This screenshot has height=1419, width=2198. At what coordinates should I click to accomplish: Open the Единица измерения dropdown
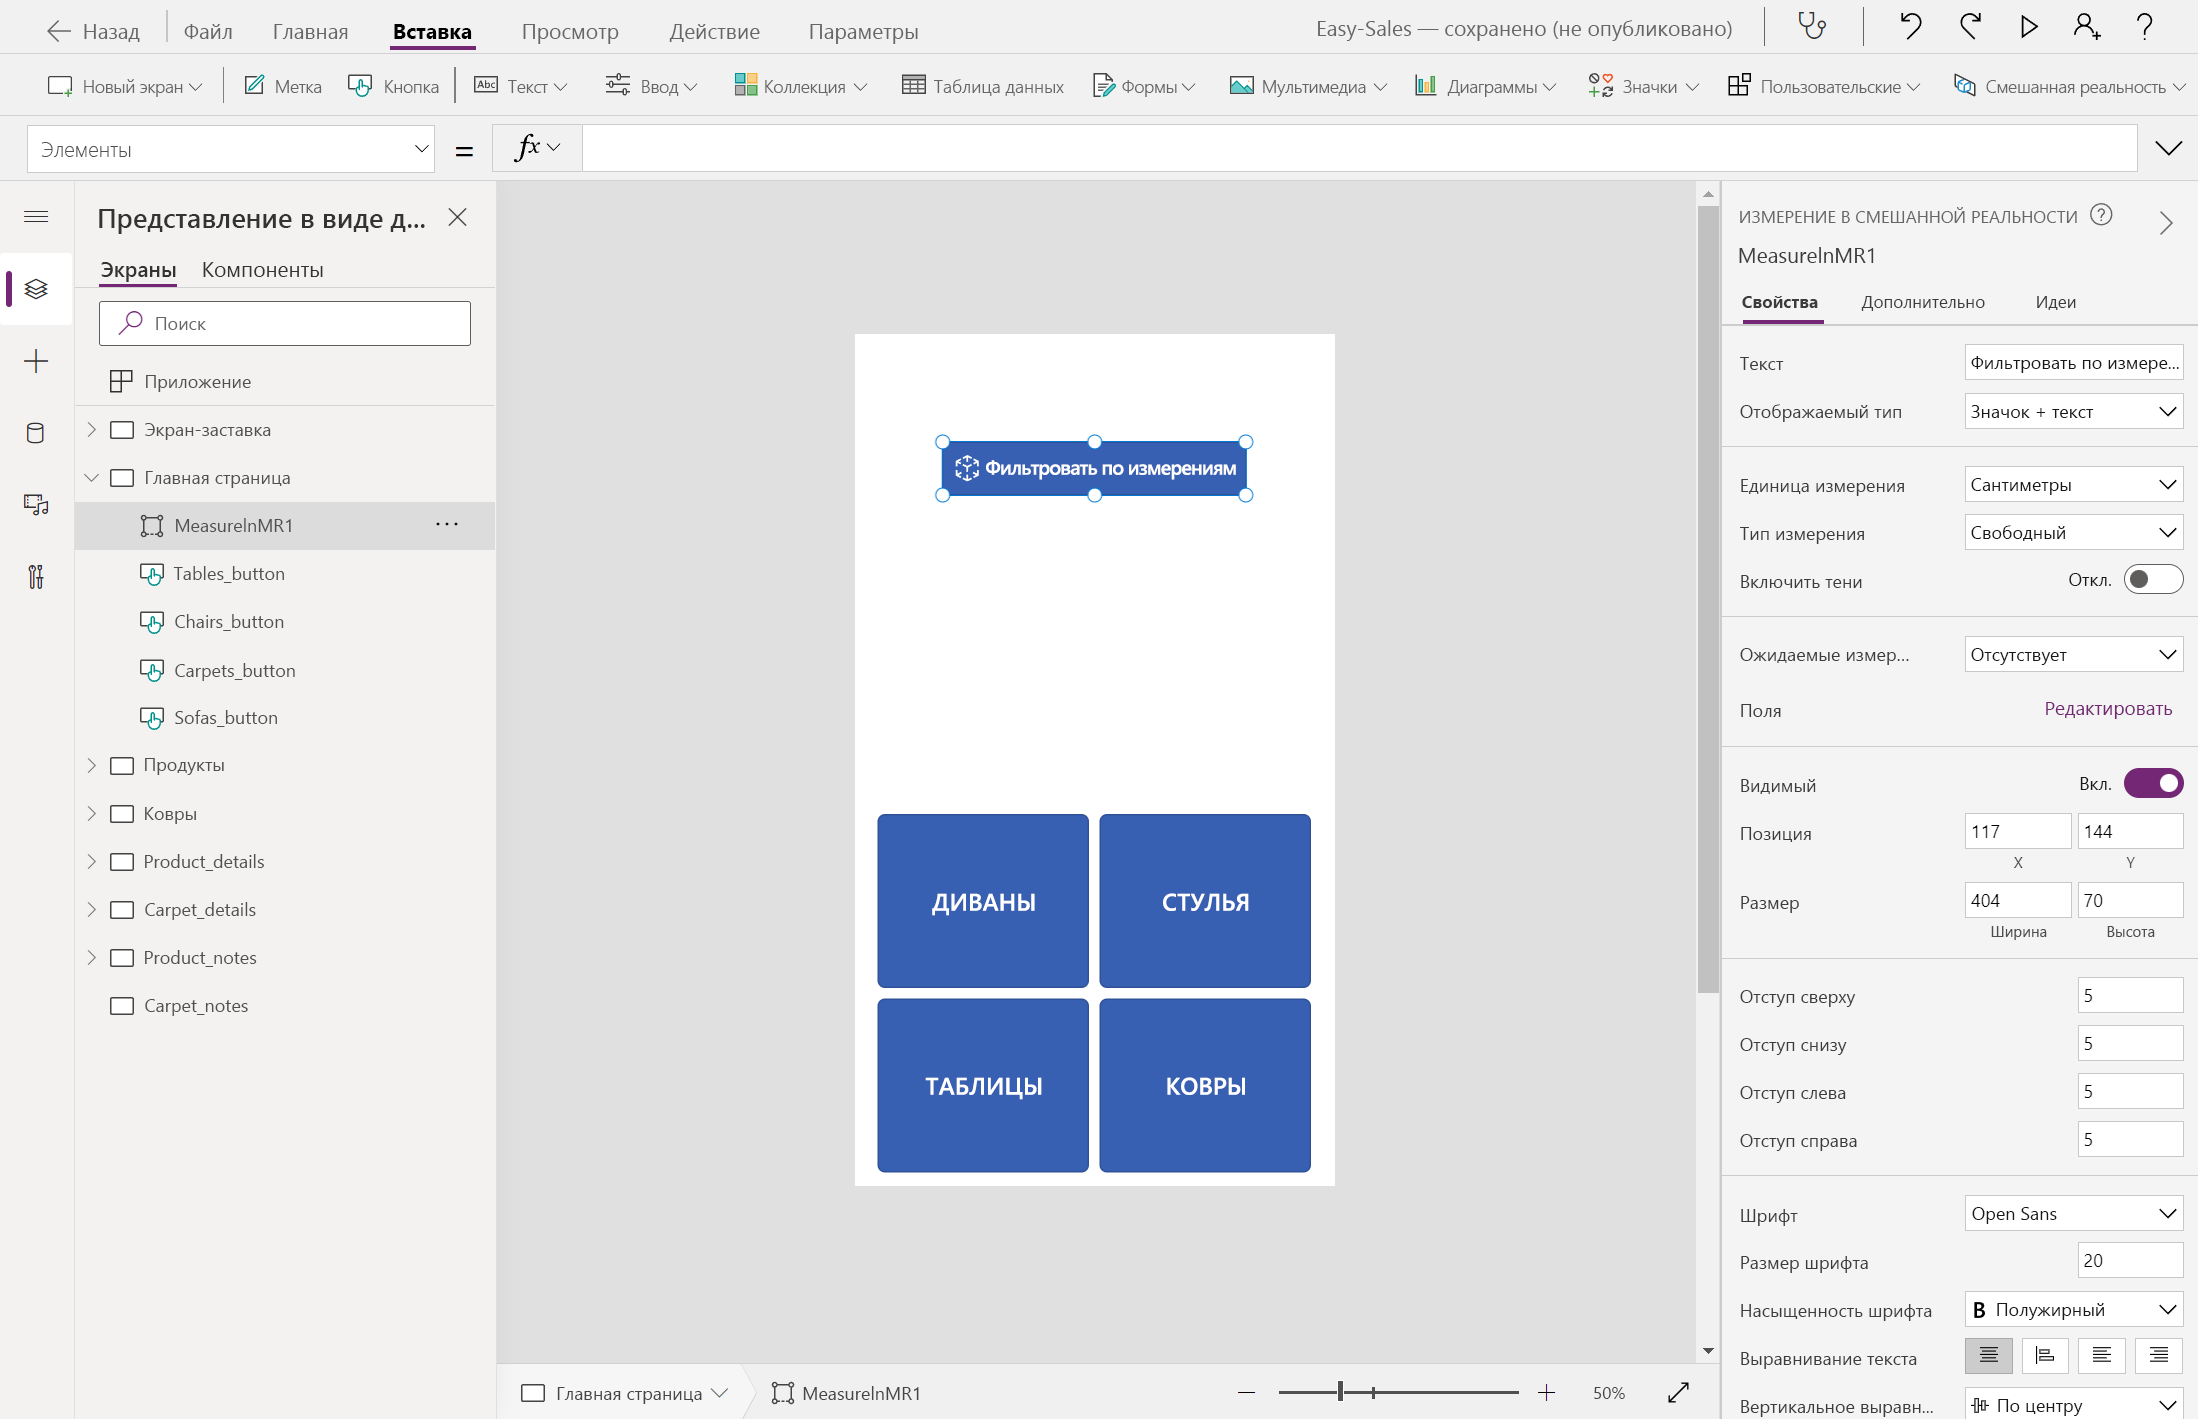point(2073,485)
